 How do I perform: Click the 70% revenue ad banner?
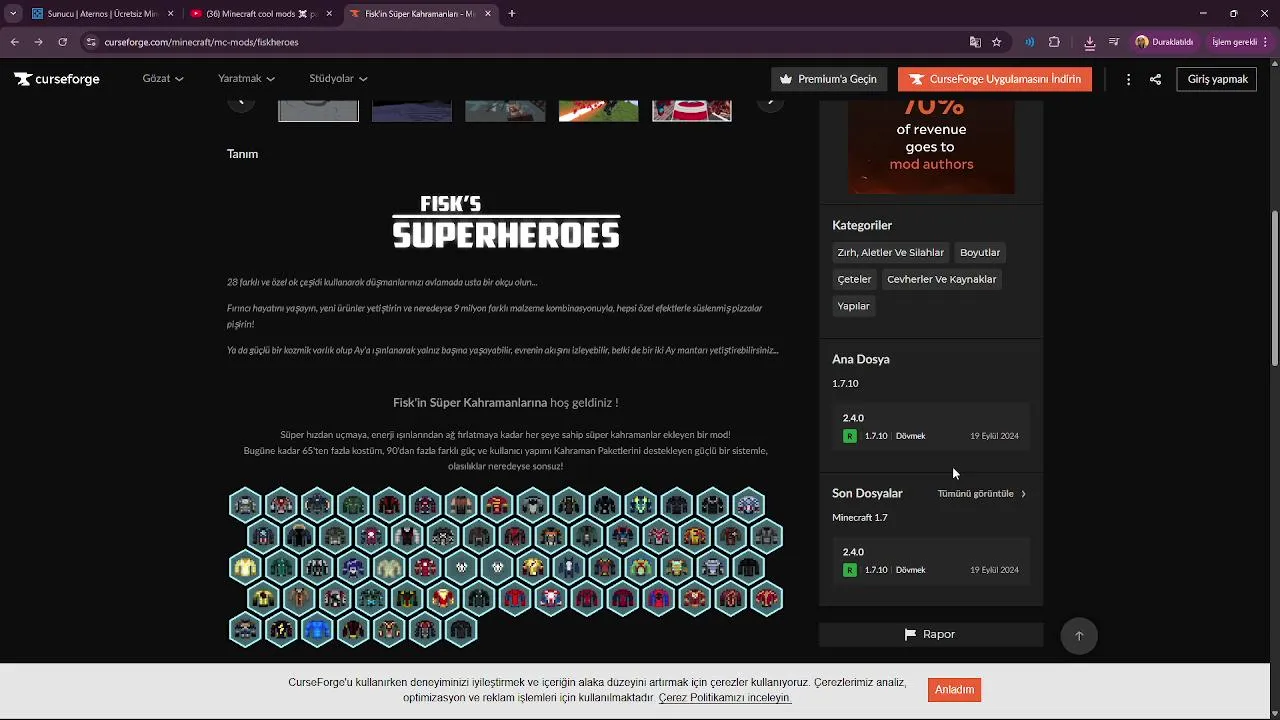point(931,145)
